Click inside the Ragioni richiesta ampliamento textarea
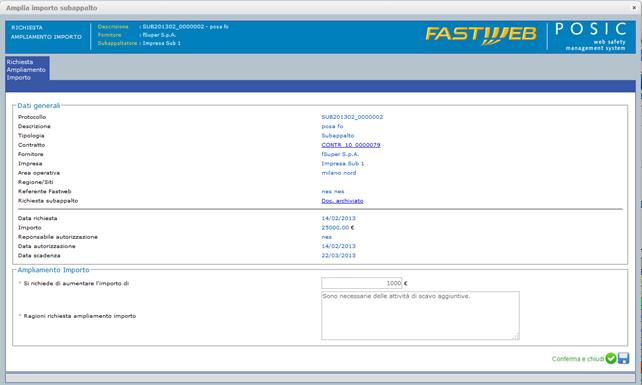642x385 pixels. [x=420, y=315]
